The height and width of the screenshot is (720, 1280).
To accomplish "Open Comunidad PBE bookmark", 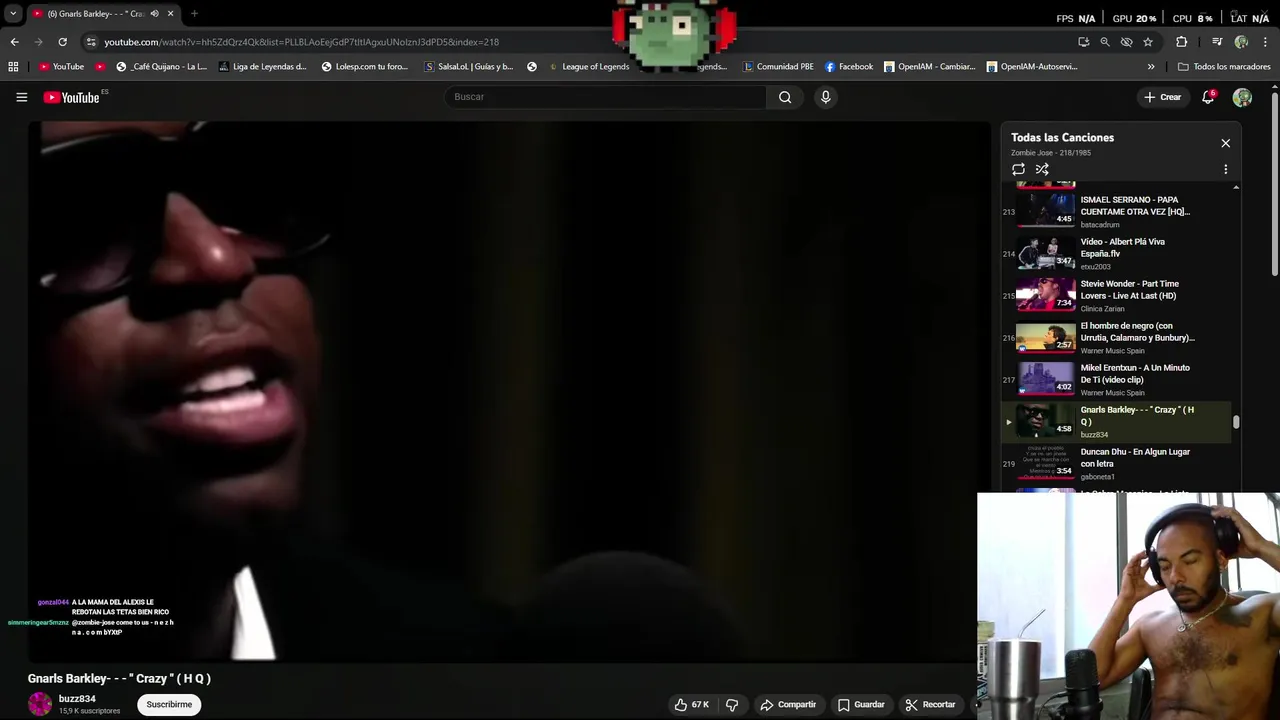I will [x=778, y=67].
